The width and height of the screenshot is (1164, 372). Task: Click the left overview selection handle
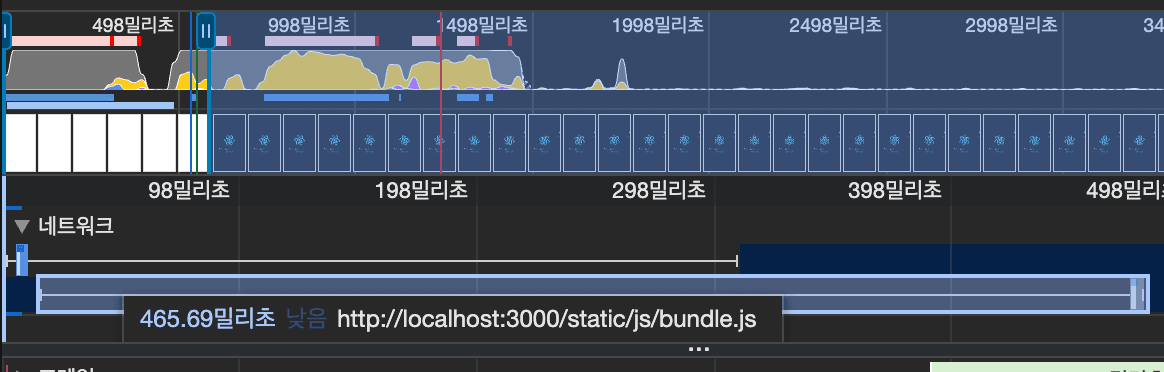coord(5,31)
